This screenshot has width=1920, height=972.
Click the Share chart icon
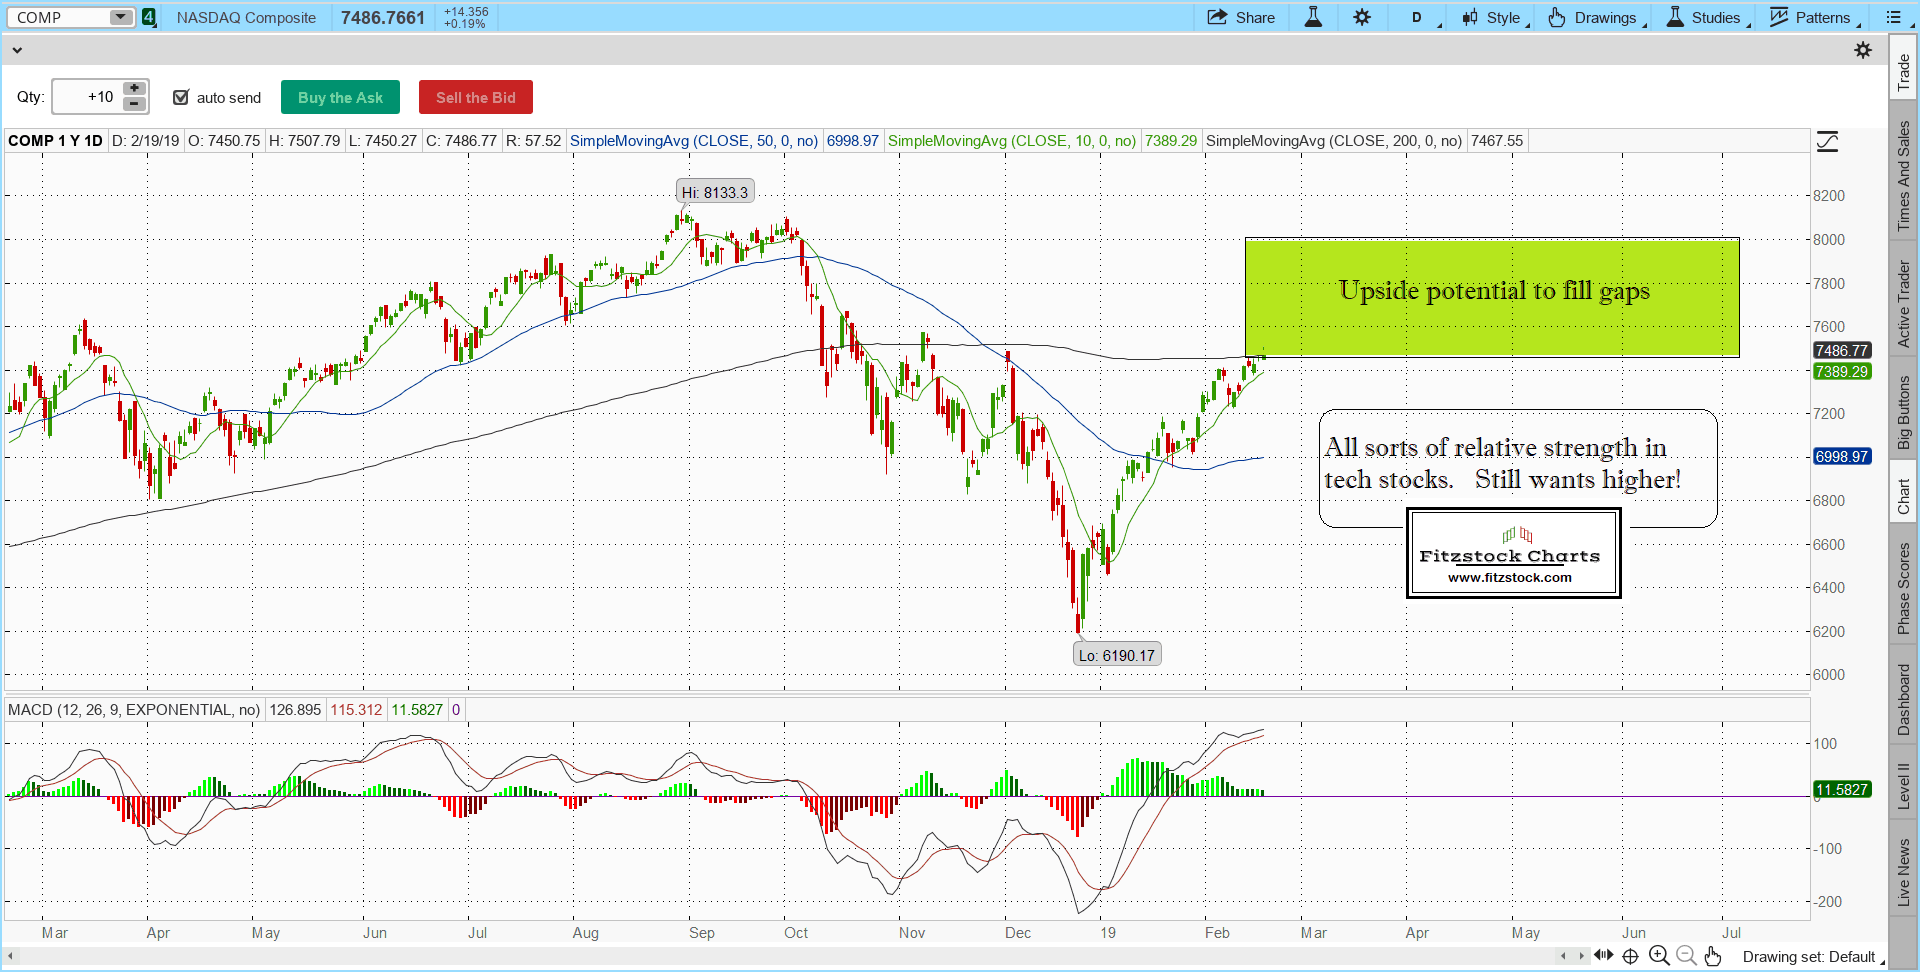click(1241, 17)
